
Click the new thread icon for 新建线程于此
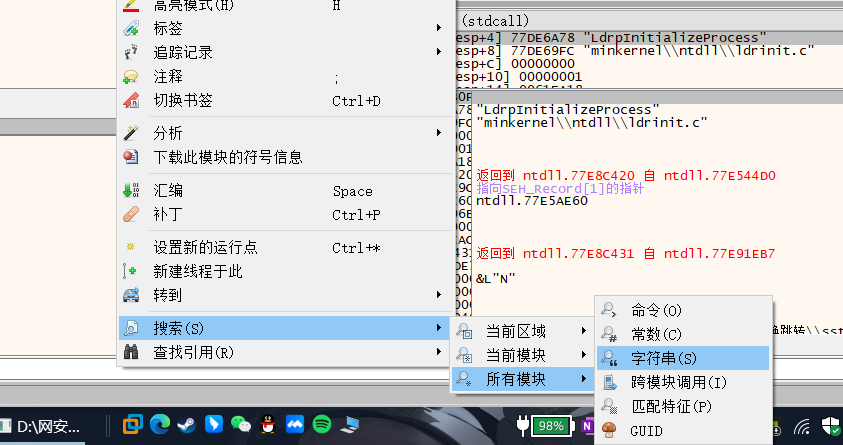[130, 271]
